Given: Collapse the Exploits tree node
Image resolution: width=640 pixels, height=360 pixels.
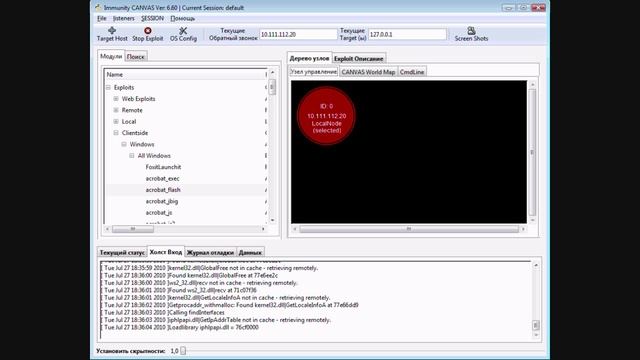Looking at the screenshot, I should click(x=108, y=87).
